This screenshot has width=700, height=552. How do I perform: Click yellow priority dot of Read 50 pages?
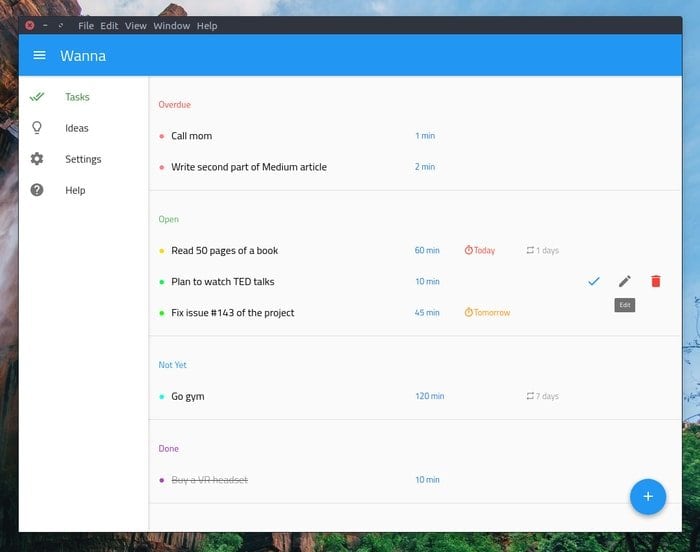click(162, 251)
